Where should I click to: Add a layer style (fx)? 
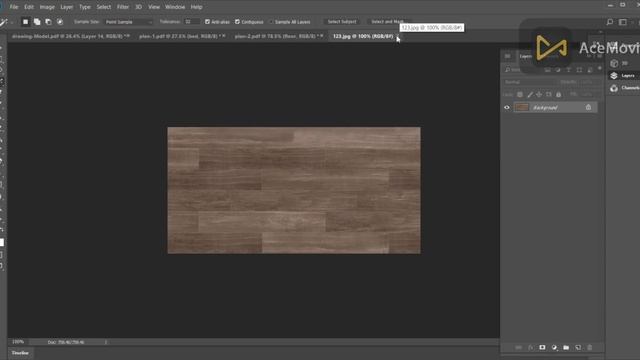[x=531, y=348]
